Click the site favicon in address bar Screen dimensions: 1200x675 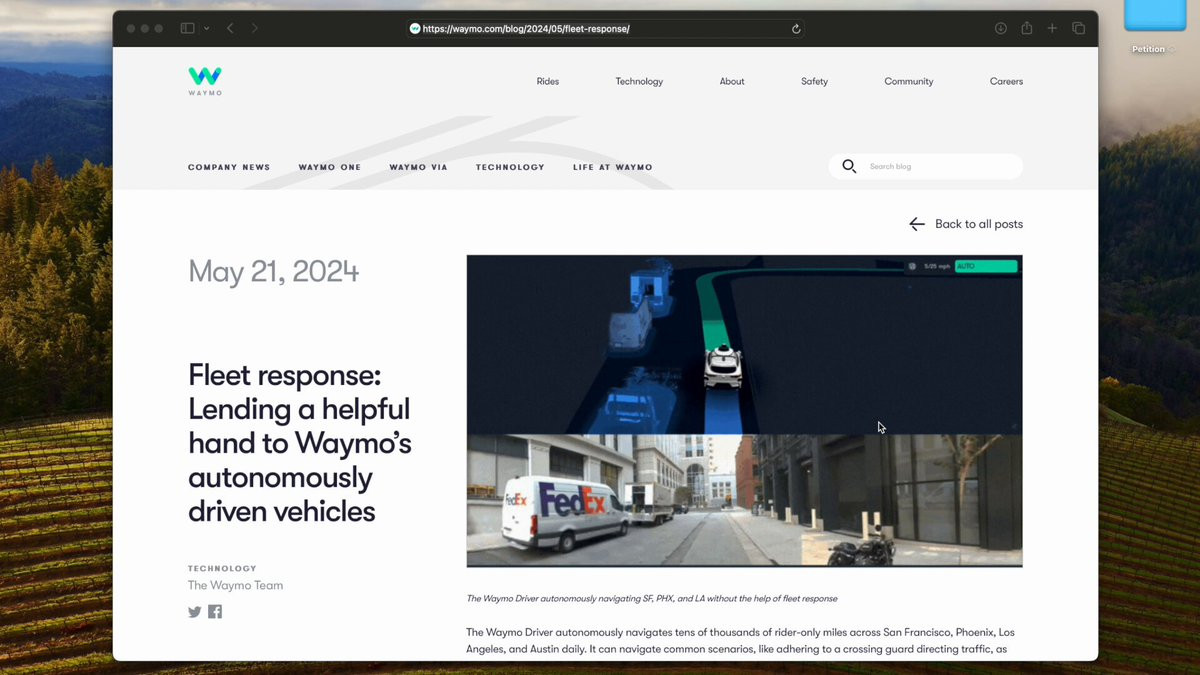pyautogui.click(x=415, y=29)
